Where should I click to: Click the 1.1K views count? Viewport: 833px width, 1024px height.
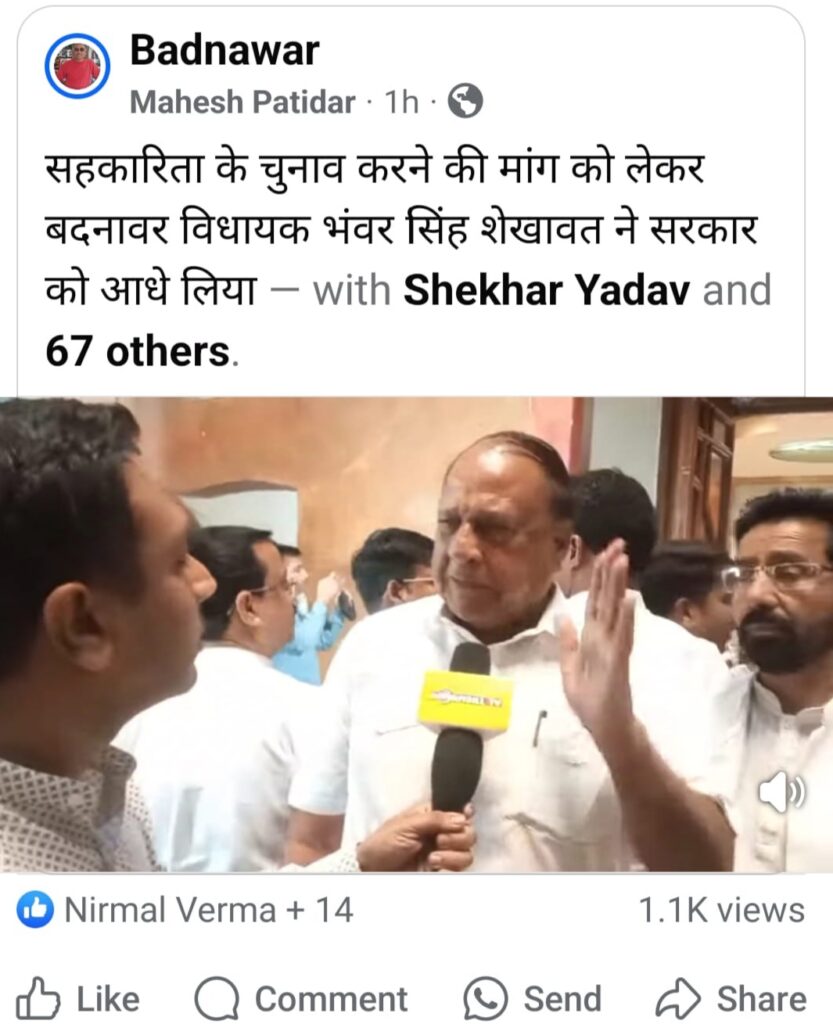tap(721, 910)
